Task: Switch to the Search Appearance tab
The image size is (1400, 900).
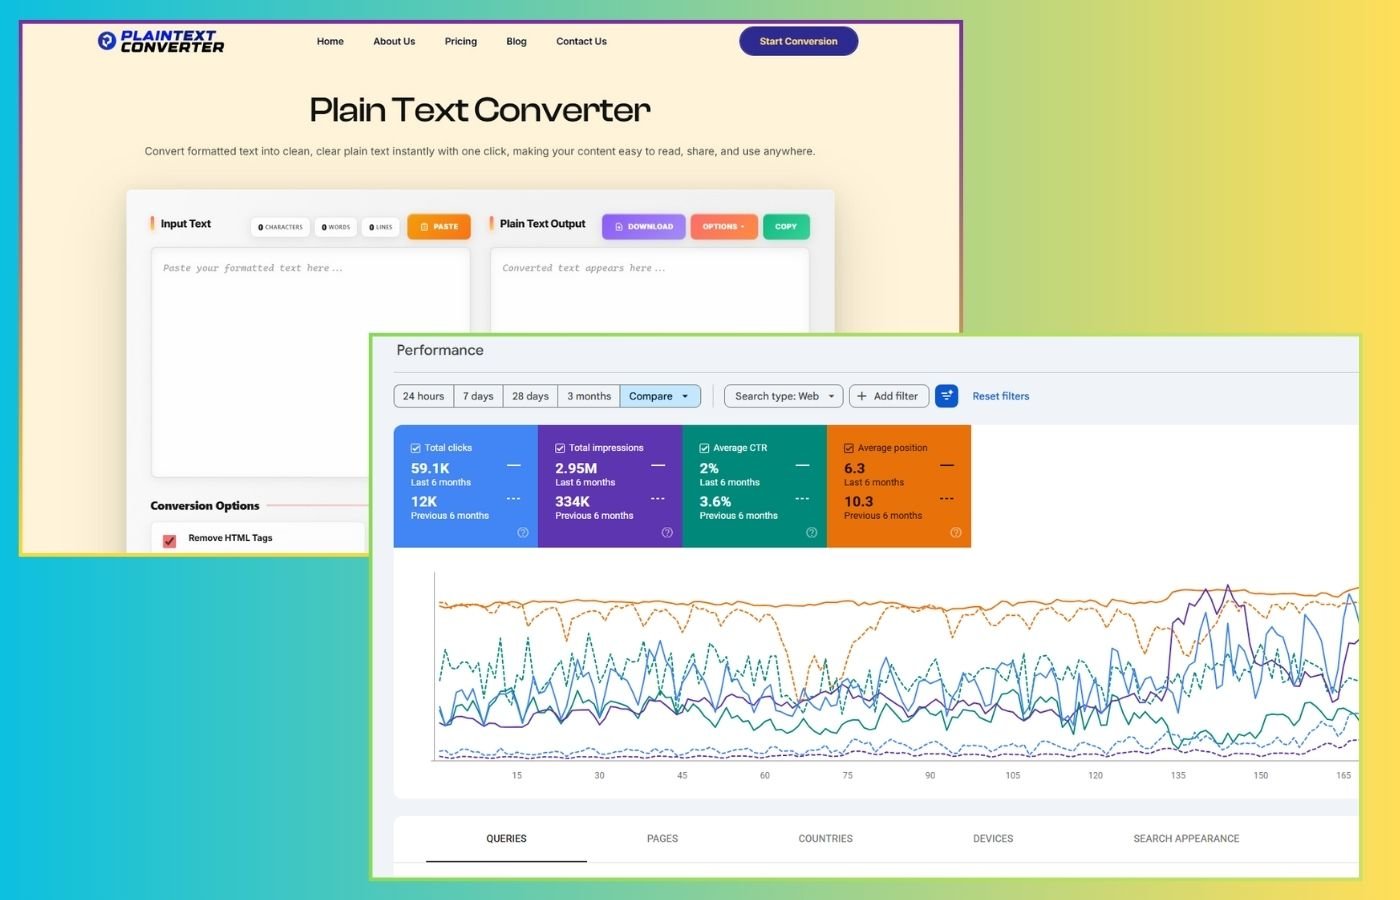Action: tap(1186, 839)
